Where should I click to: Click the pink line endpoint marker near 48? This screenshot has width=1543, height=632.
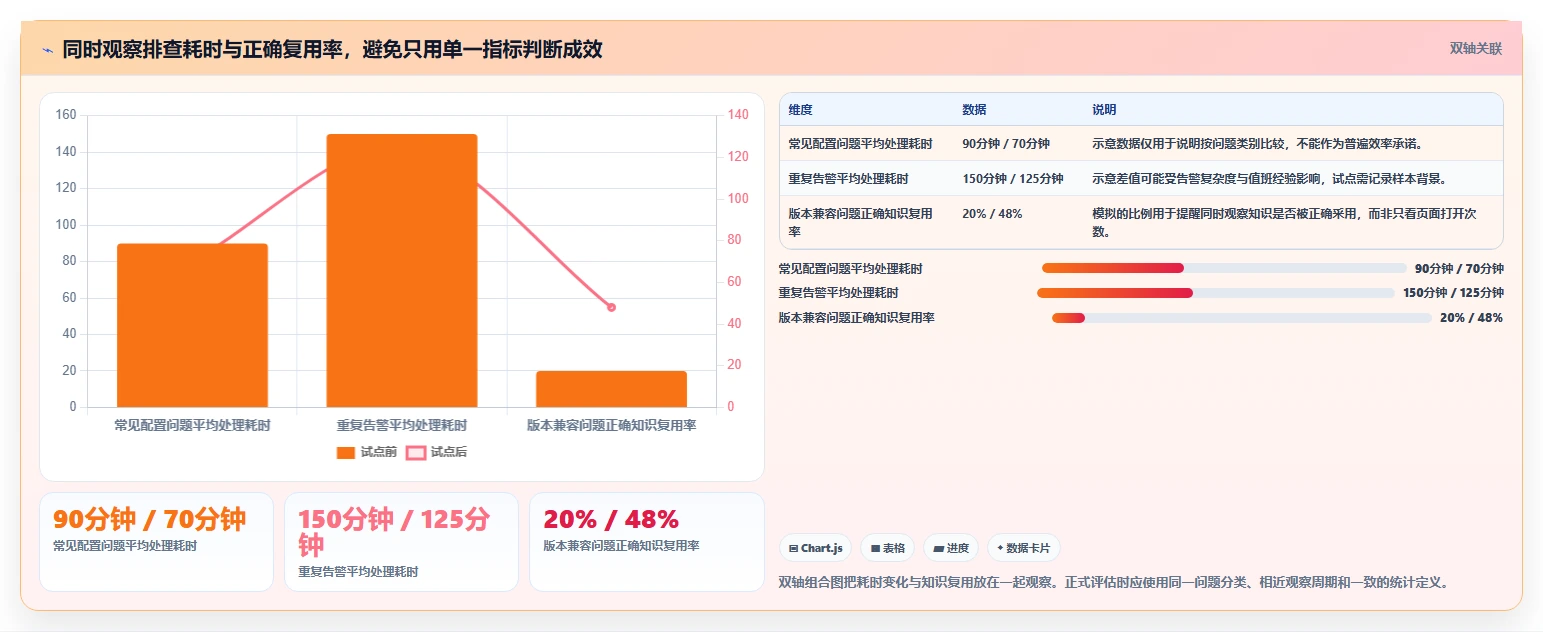[x=611, y=307]
